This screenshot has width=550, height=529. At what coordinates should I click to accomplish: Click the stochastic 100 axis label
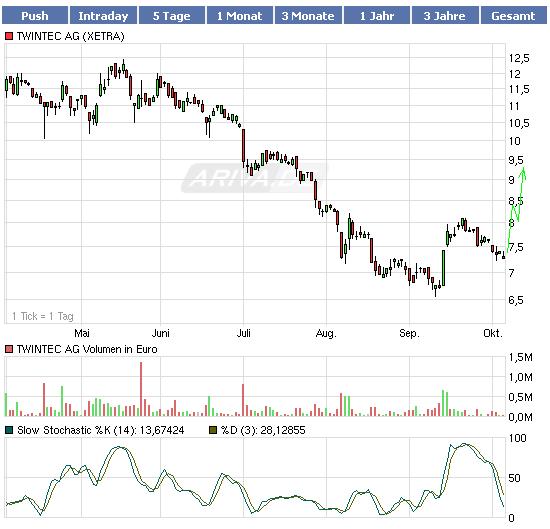click(517, 438)
